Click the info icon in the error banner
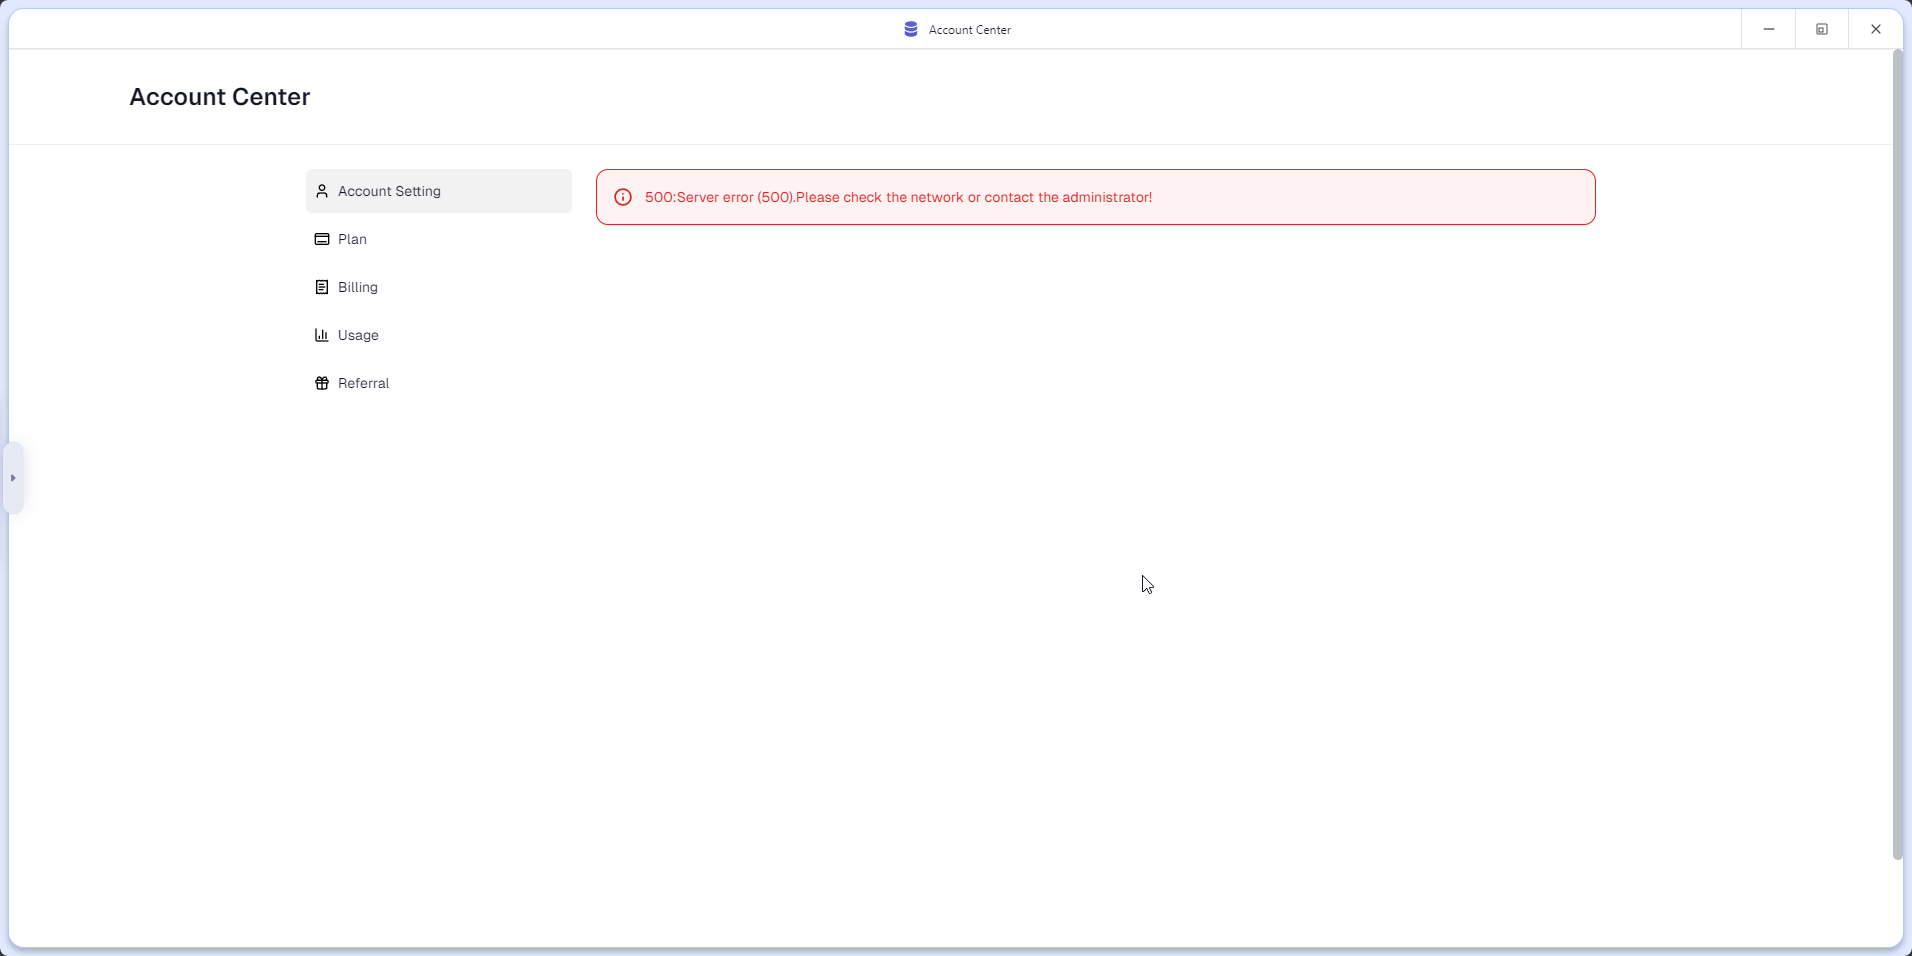This screenshot has height=956, width=1912. pos(623,197)
